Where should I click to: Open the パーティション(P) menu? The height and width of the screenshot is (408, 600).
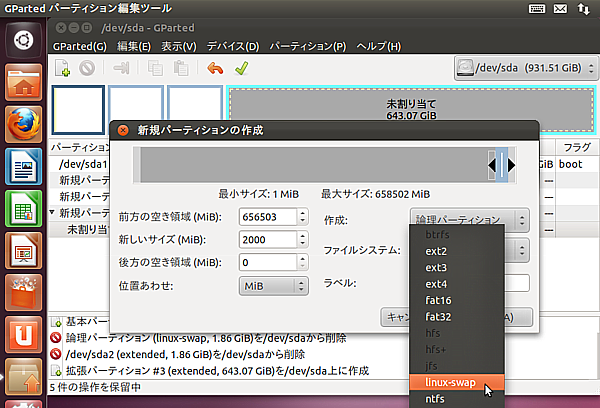click(308, 47)
